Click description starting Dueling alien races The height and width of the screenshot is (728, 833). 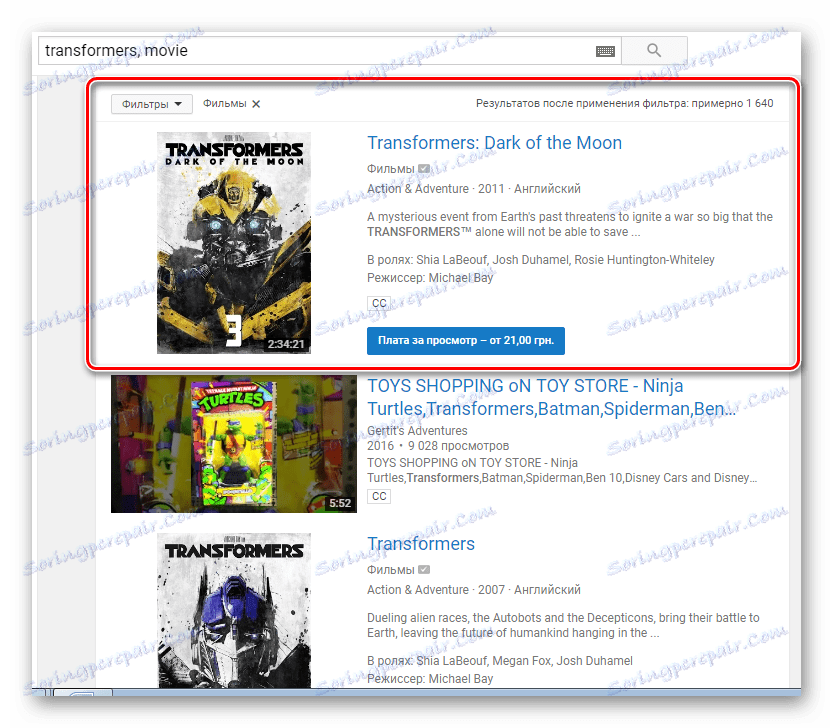(563, 625)
